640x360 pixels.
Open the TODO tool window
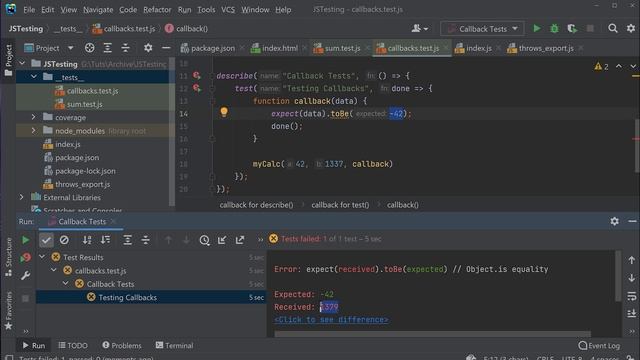pos(73,345)
